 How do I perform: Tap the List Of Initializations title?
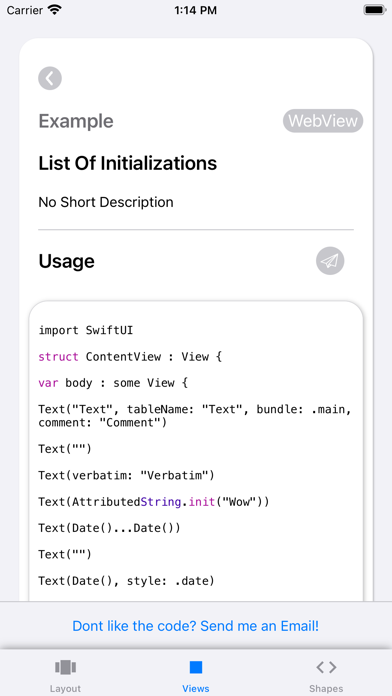pos(128,163)
